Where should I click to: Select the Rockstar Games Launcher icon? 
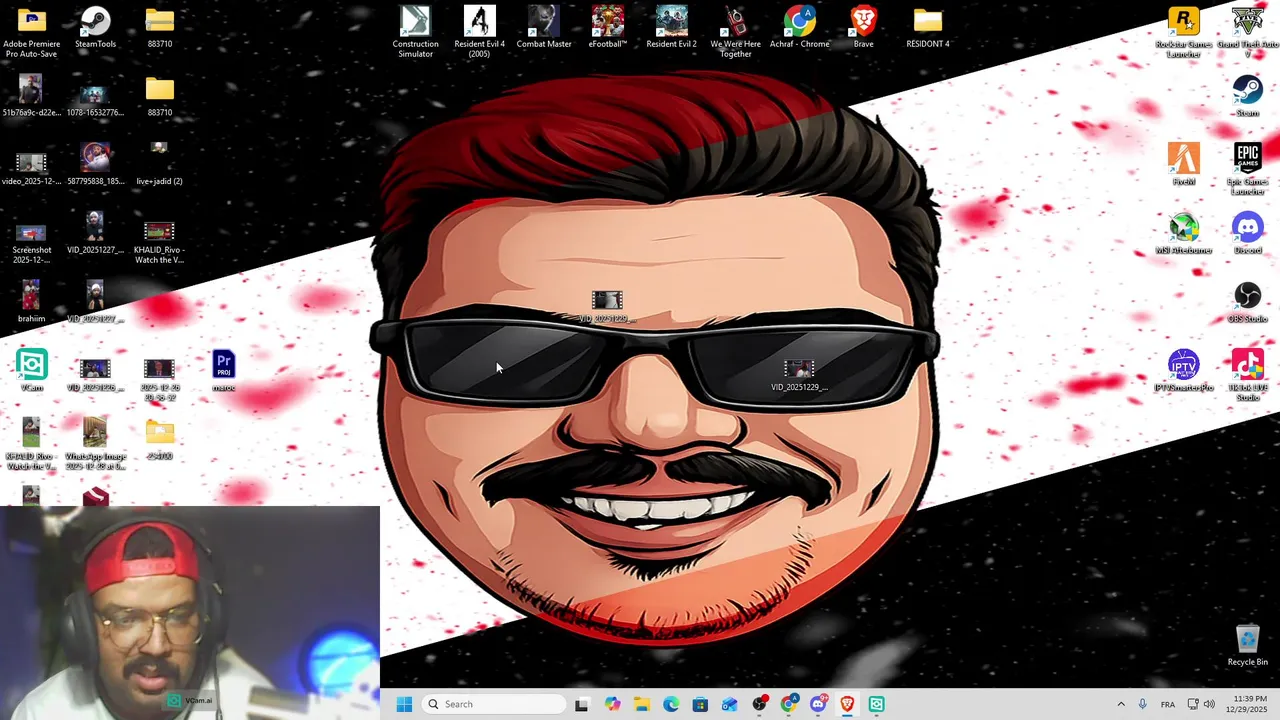coord(1183,32)
